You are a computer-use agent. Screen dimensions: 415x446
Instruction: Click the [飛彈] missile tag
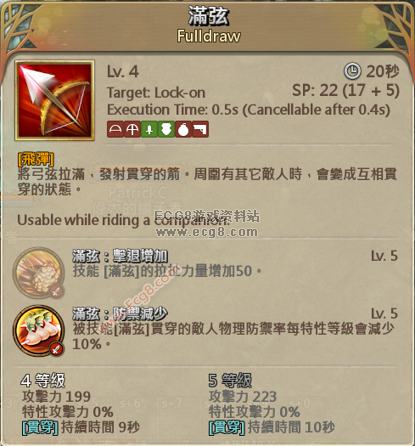[36, 159]
